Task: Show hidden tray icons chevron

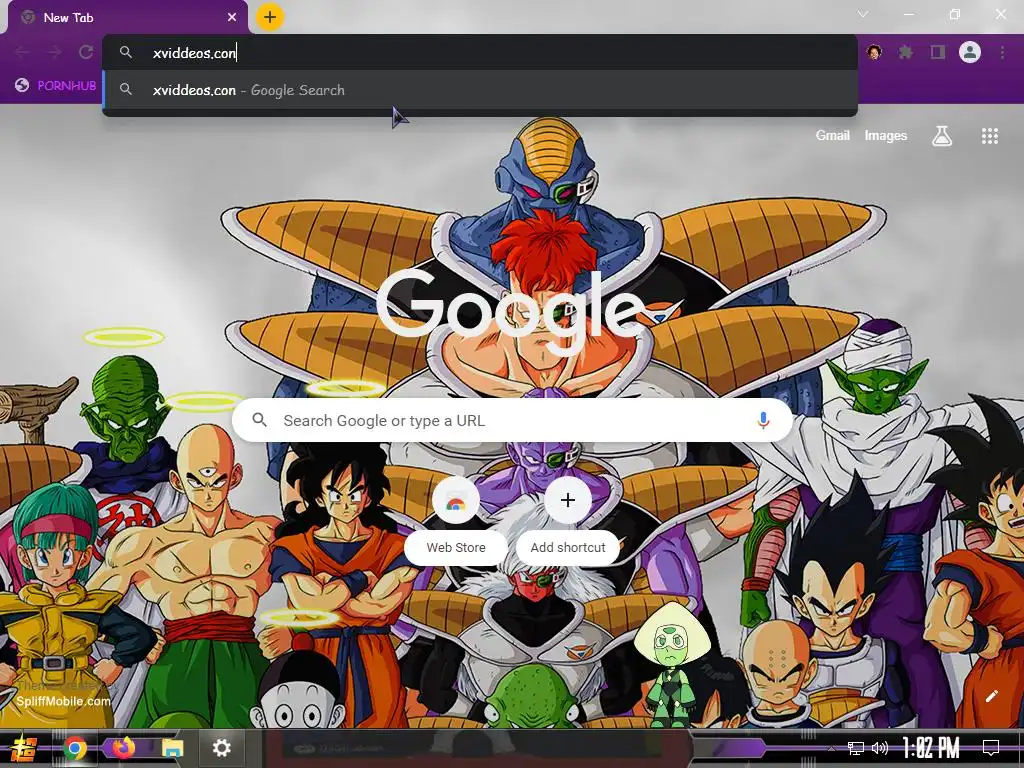Action: click(831, 748)
